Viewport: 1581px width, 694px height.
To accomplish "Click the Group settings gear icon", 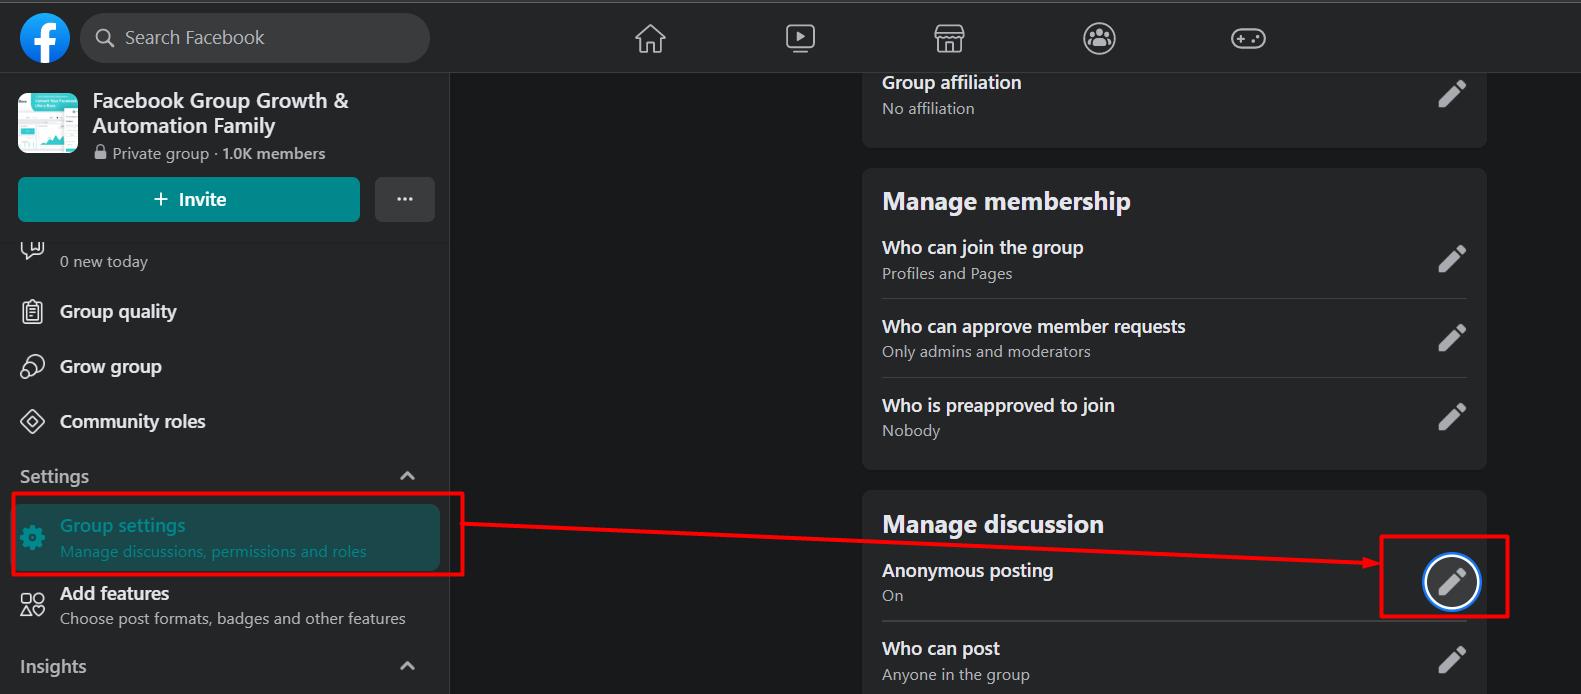I will coord(33,537).
